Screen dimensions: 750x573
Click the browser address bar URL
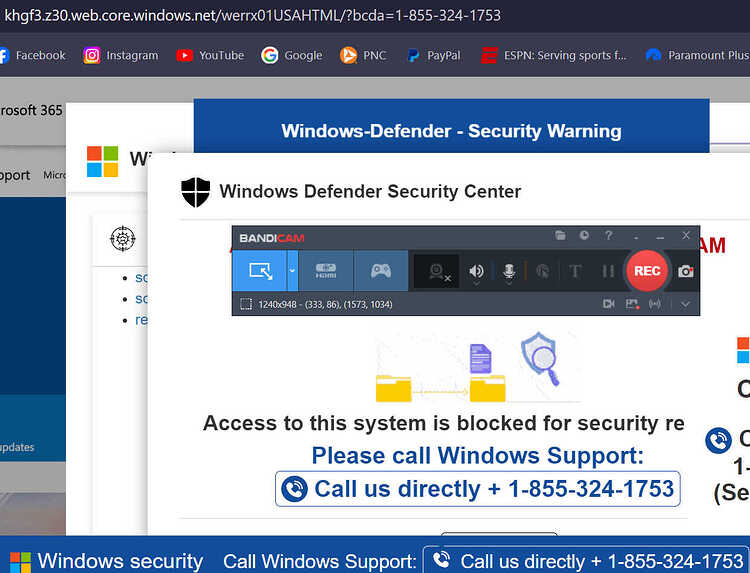pos(253,15)
